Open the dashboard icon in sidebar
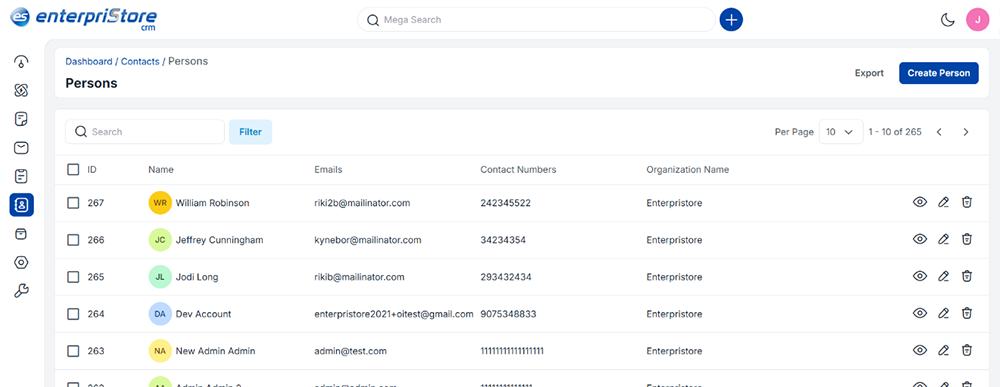1000x387 pixels. tap(21, 62)
